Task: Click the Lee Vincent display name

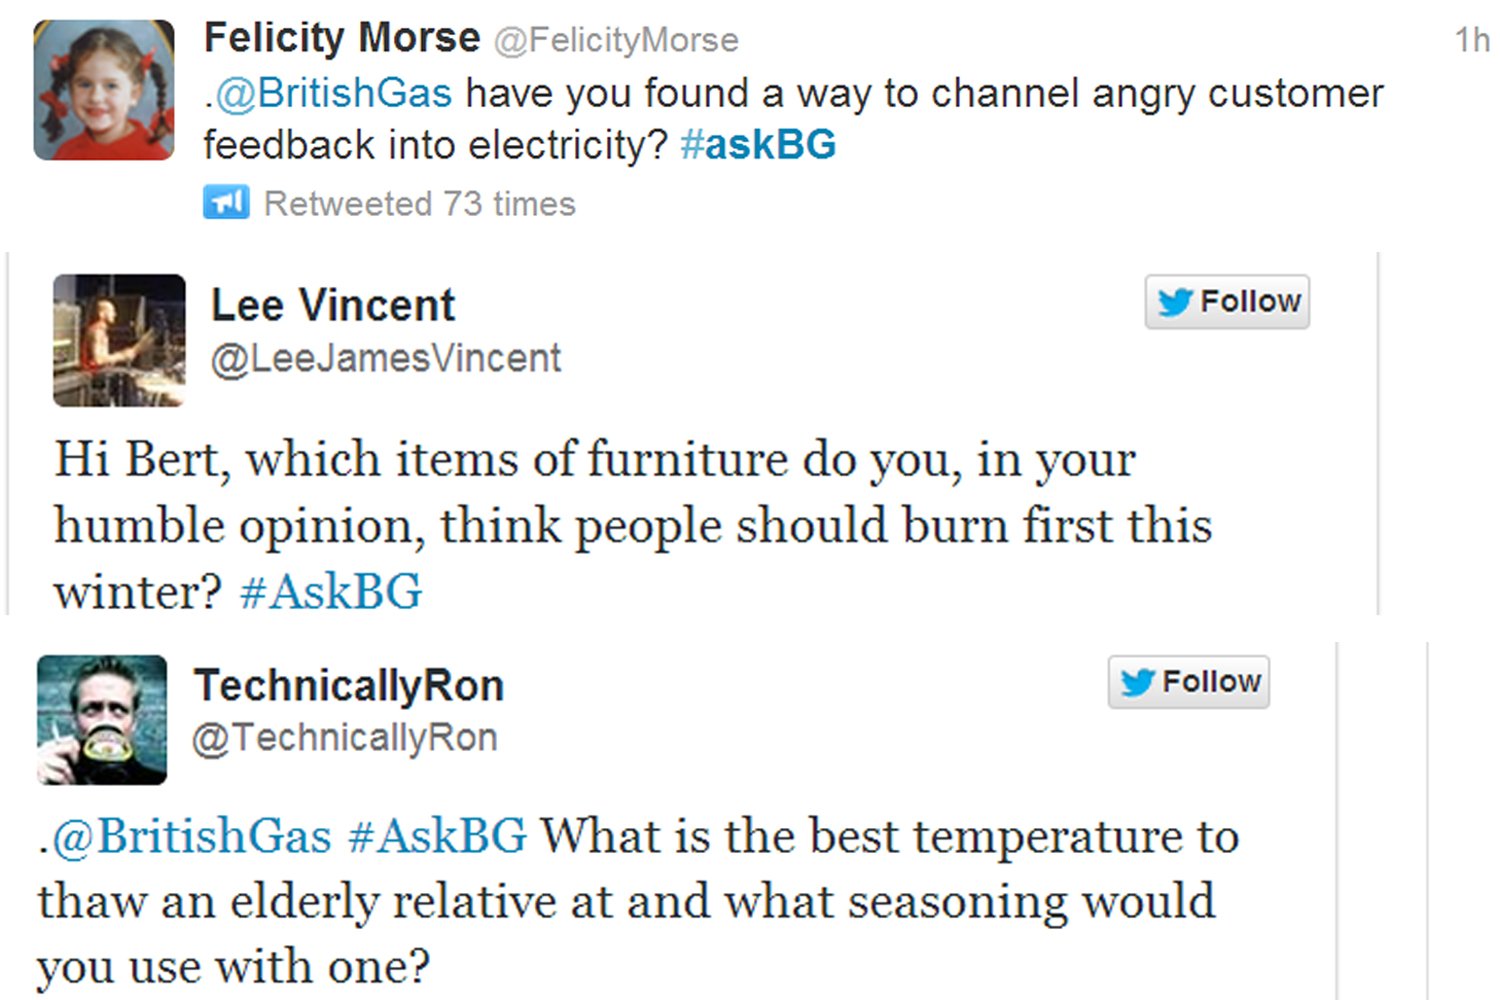Action: pos(333,305)
